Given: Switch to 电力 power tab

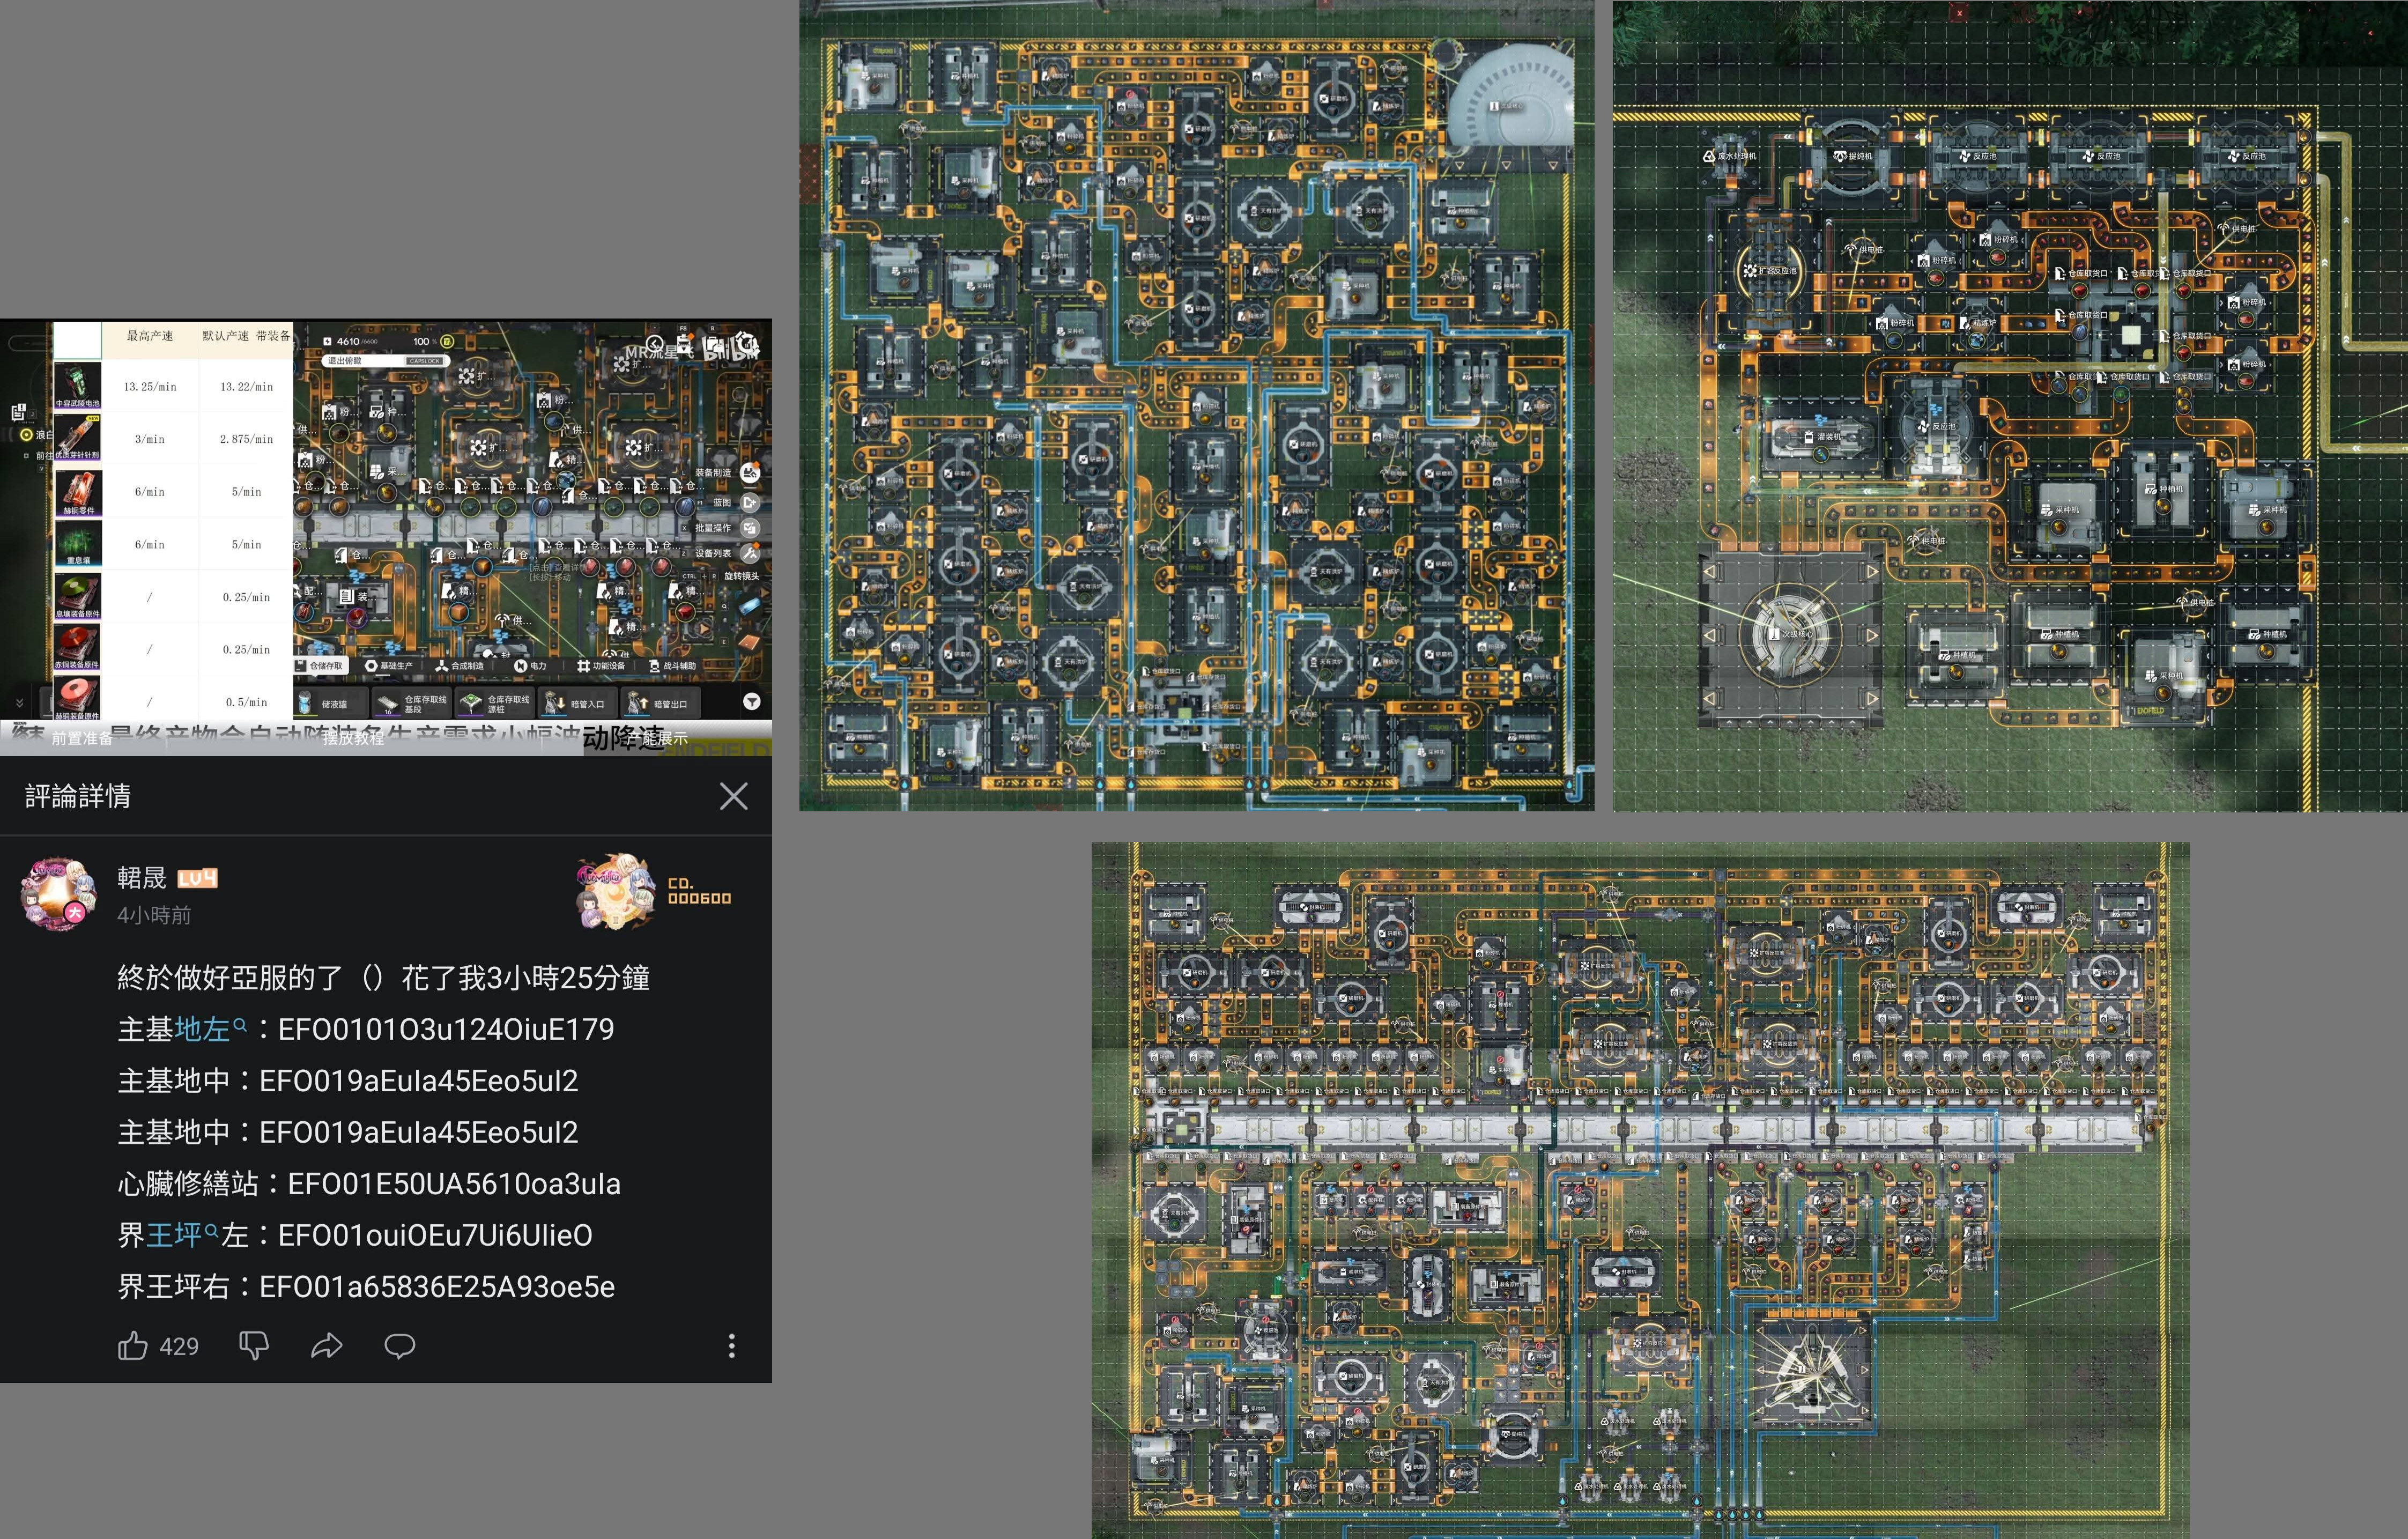Looking at the screenshot, I should pos(530,665).
